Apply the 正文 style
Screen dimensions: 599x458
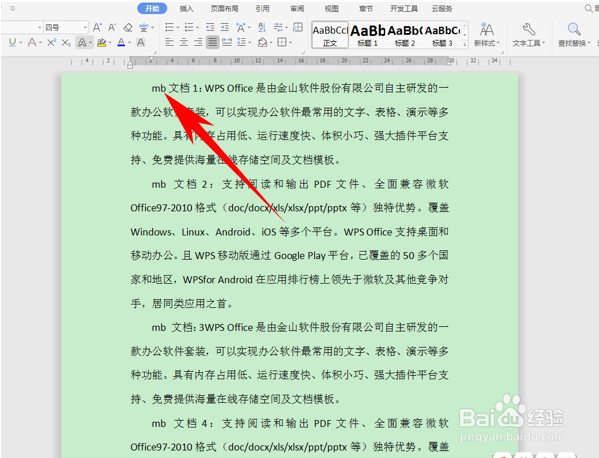tap(330, 35)
